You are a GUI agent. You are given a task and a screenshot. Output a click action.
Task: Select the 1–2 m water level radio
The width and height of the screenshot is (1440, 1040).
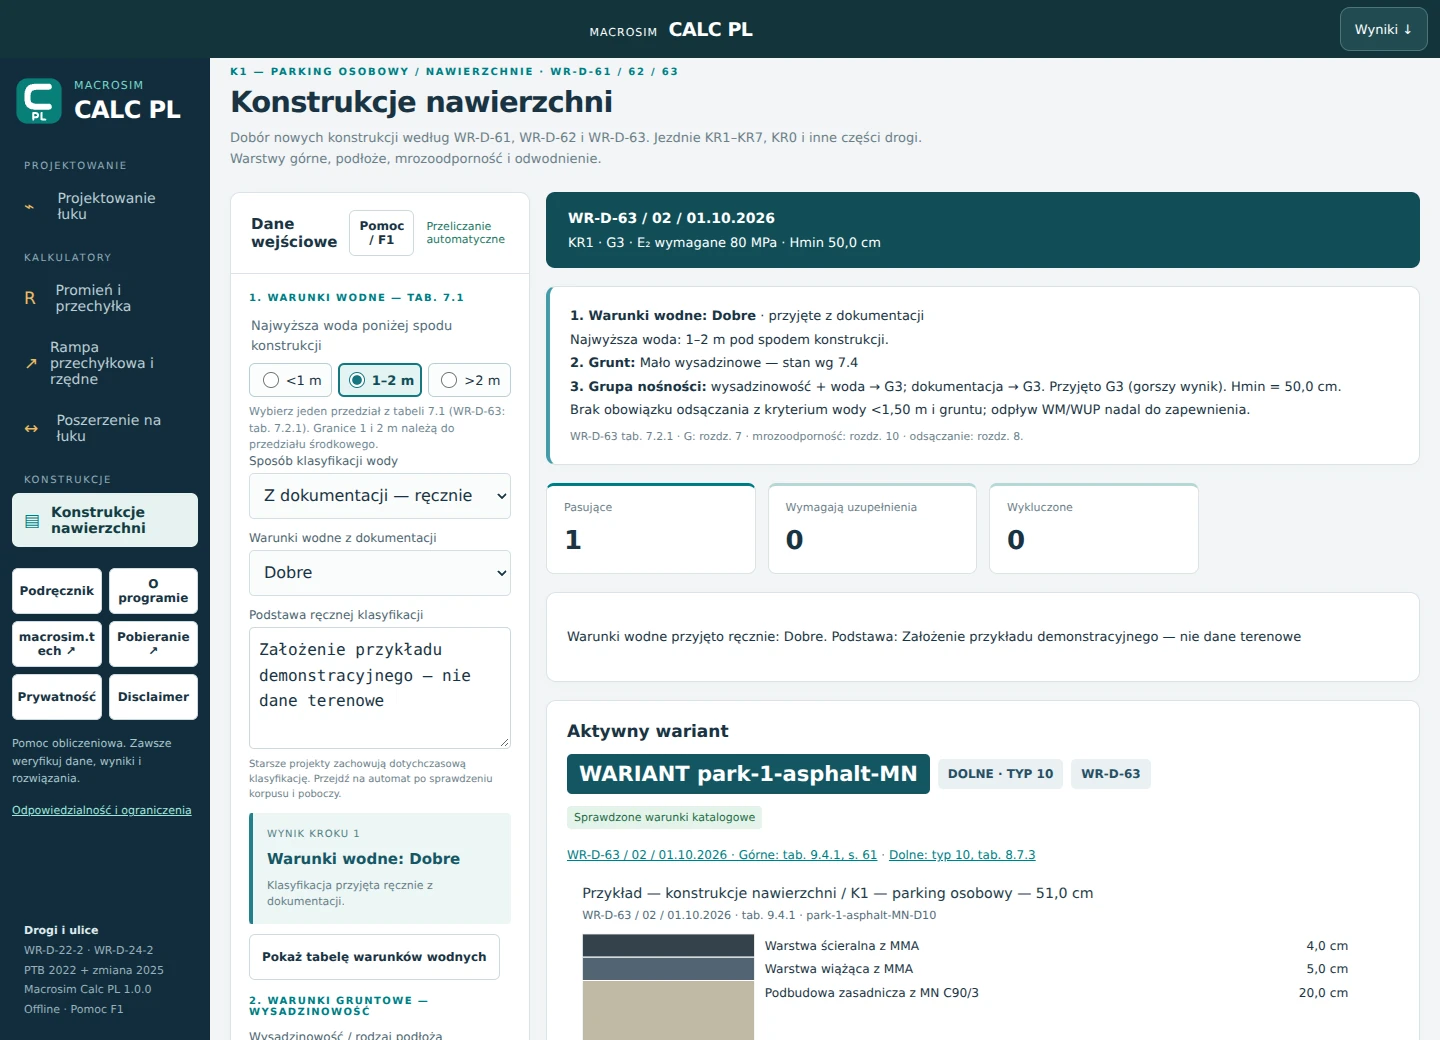point(380,380)
